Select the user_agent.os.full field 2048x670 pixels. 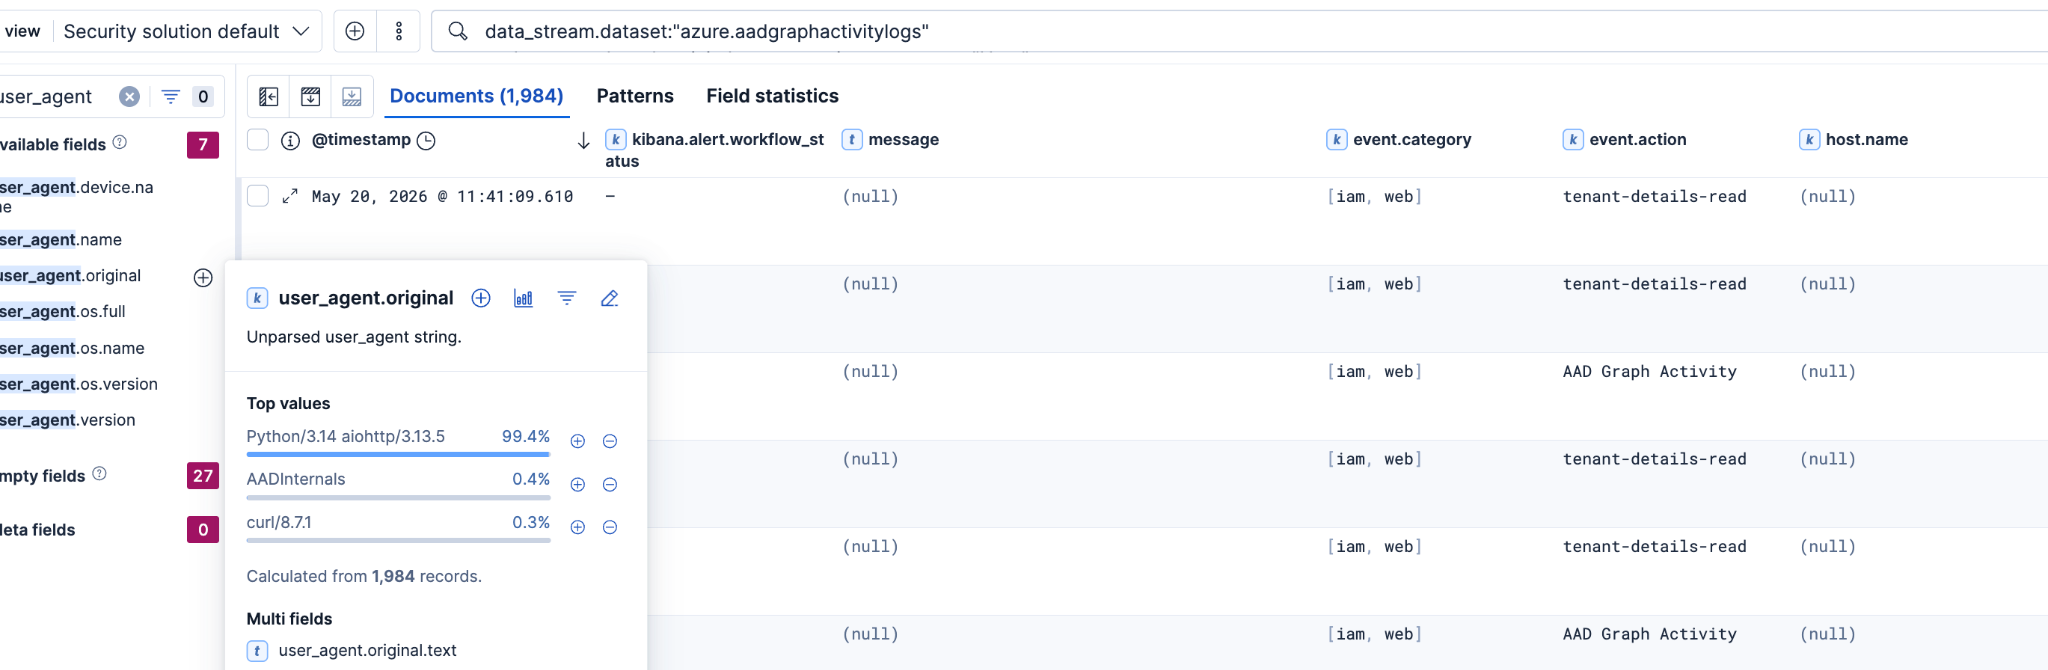[x=64, y=312]
